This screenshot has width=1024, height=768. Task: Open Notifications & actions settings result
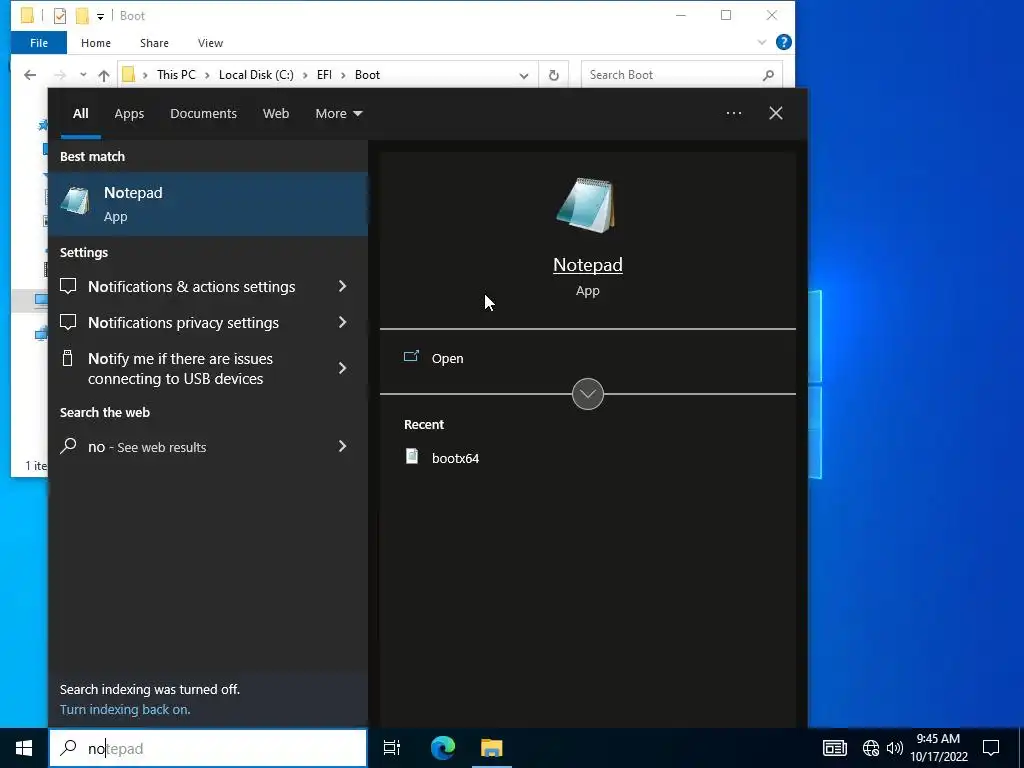tap(191, 287)
